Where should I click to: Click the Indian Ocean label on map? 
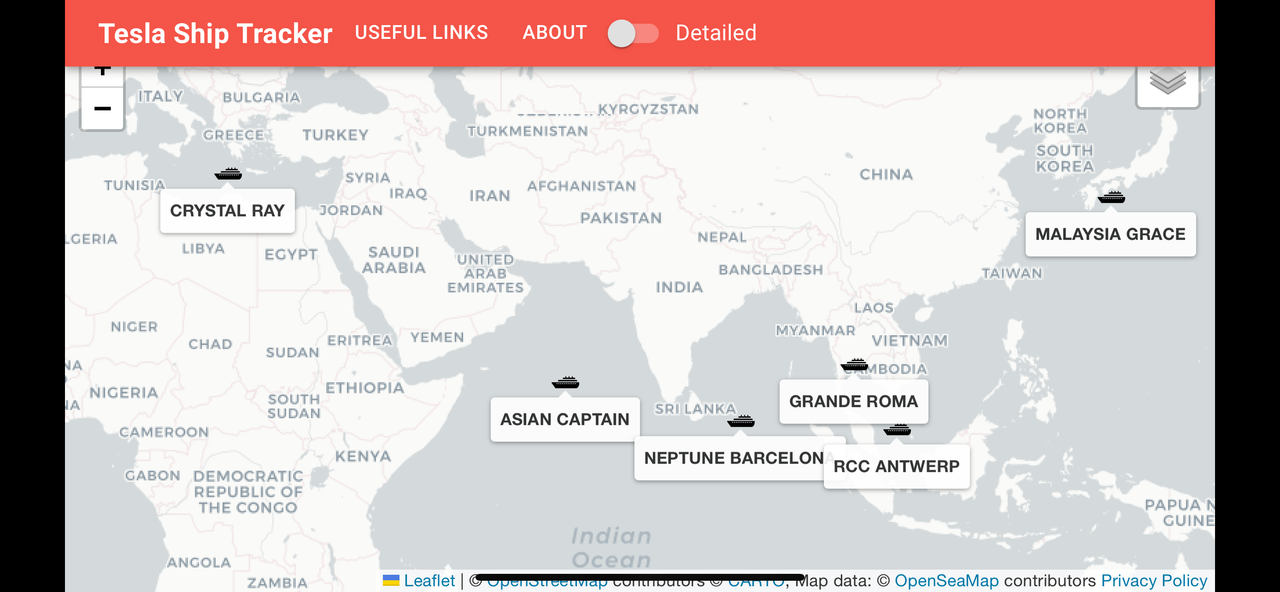tap(611, 548)
